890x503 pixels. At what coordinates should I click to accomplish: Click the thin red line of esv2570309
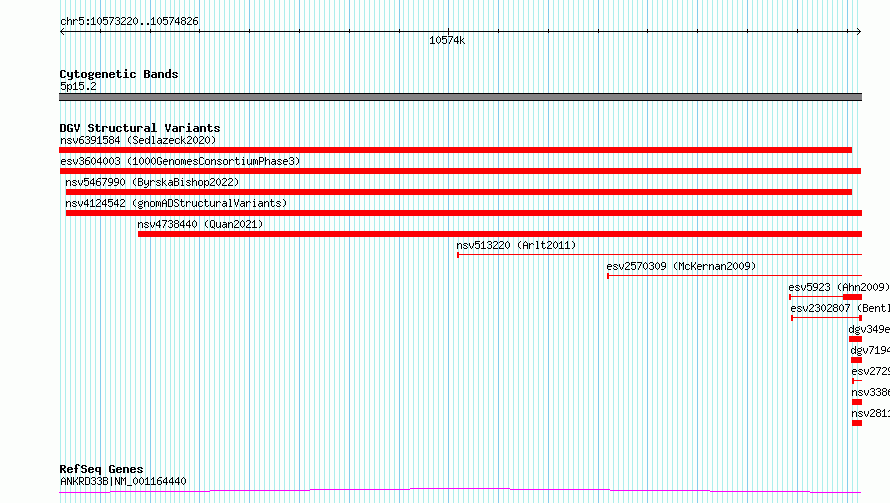(734, 276)
